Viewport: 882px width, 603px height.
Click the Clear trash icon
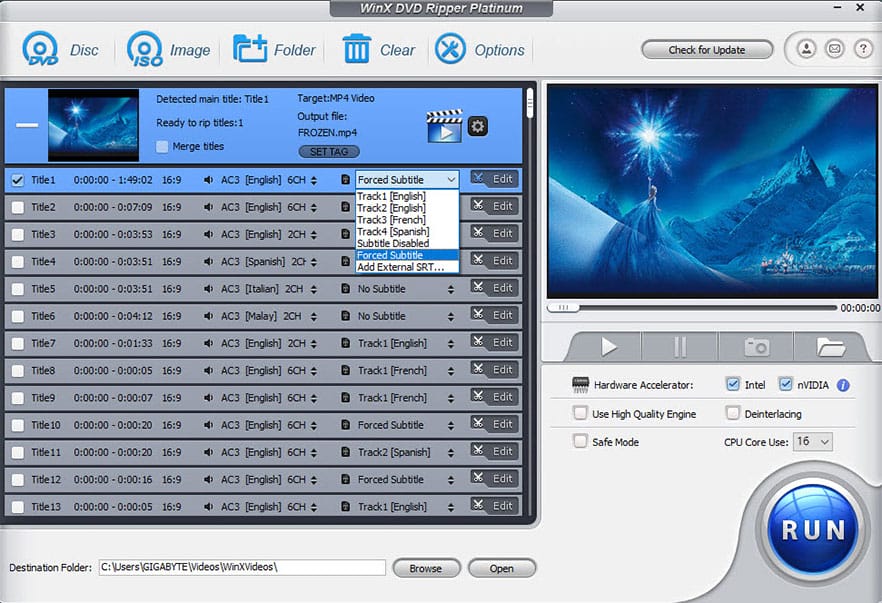pos(356,49)
